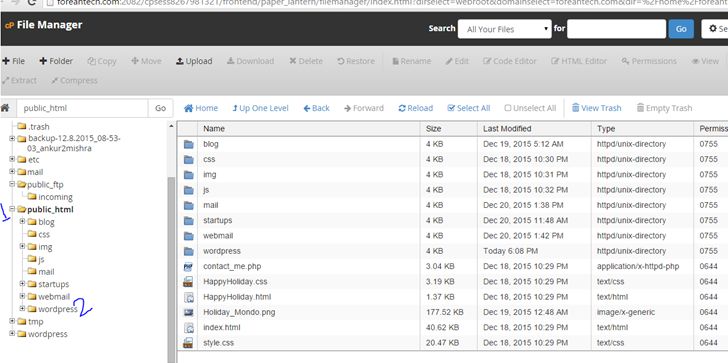Click the Edit toolbar button

pyautogui.click(x=457, y=61)
